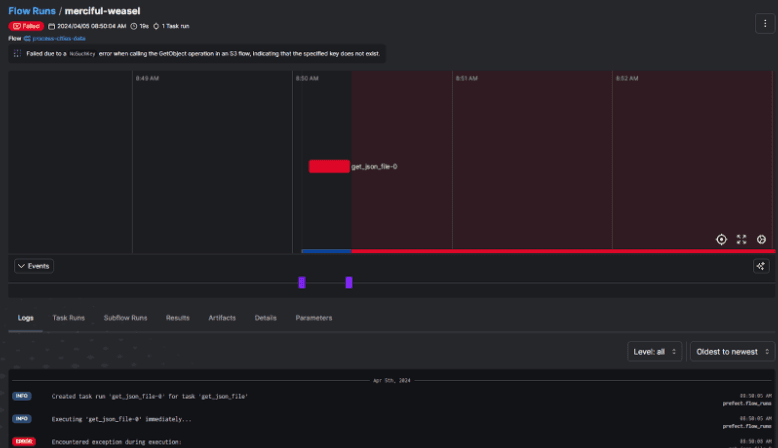Viewport: 778px width, 448px height.
Task: Expand the Events dropdown
Action: 34,266
